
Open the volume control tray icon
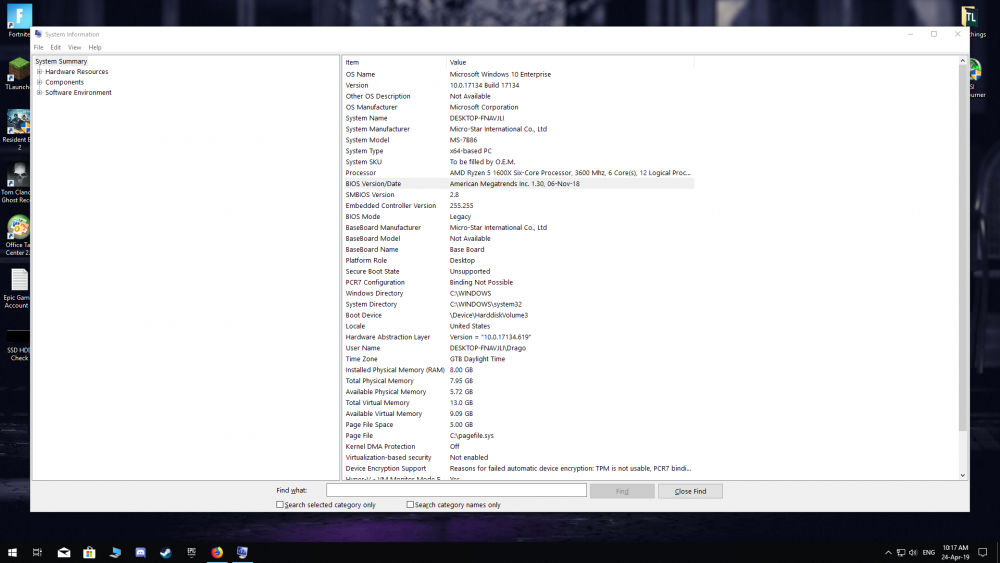[913, 552]
